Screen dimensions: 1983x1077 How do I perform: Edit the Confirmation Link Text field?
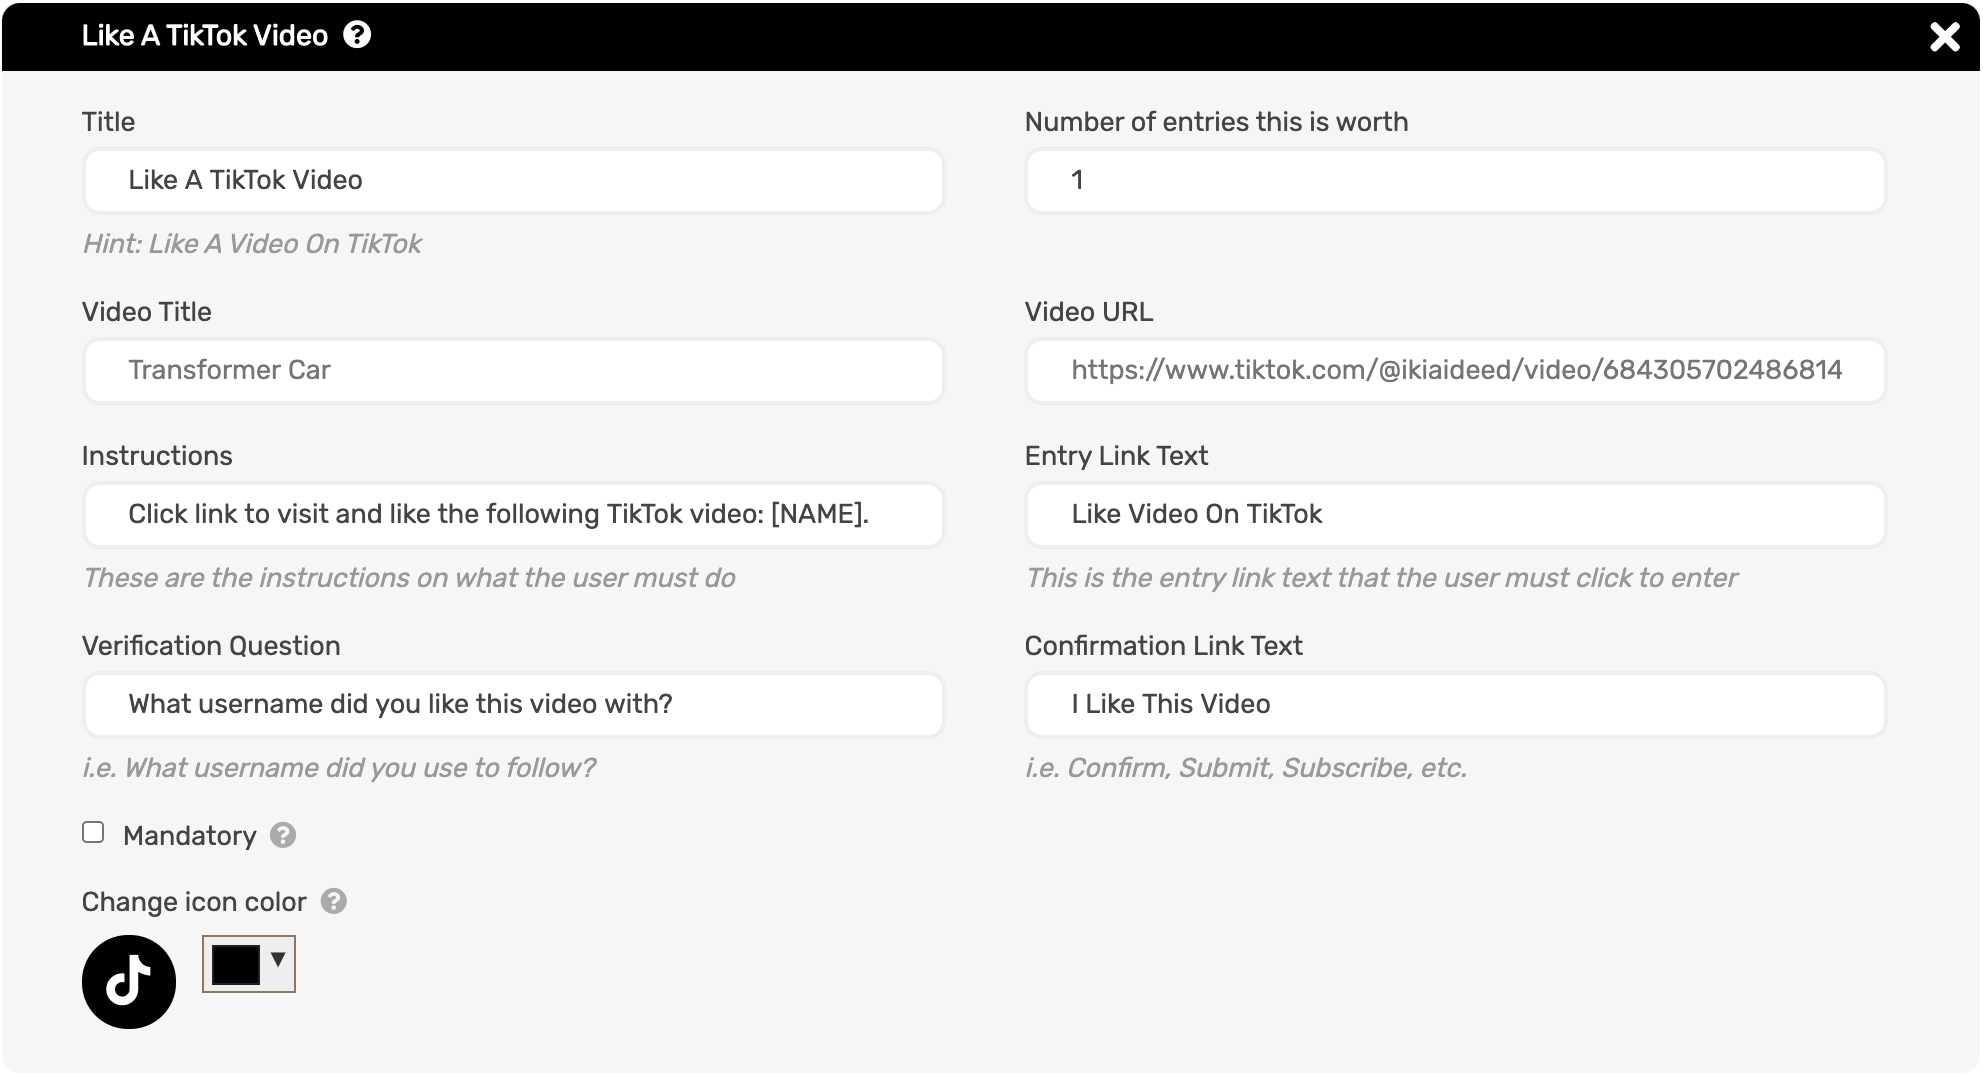(x=1455, y=704)
